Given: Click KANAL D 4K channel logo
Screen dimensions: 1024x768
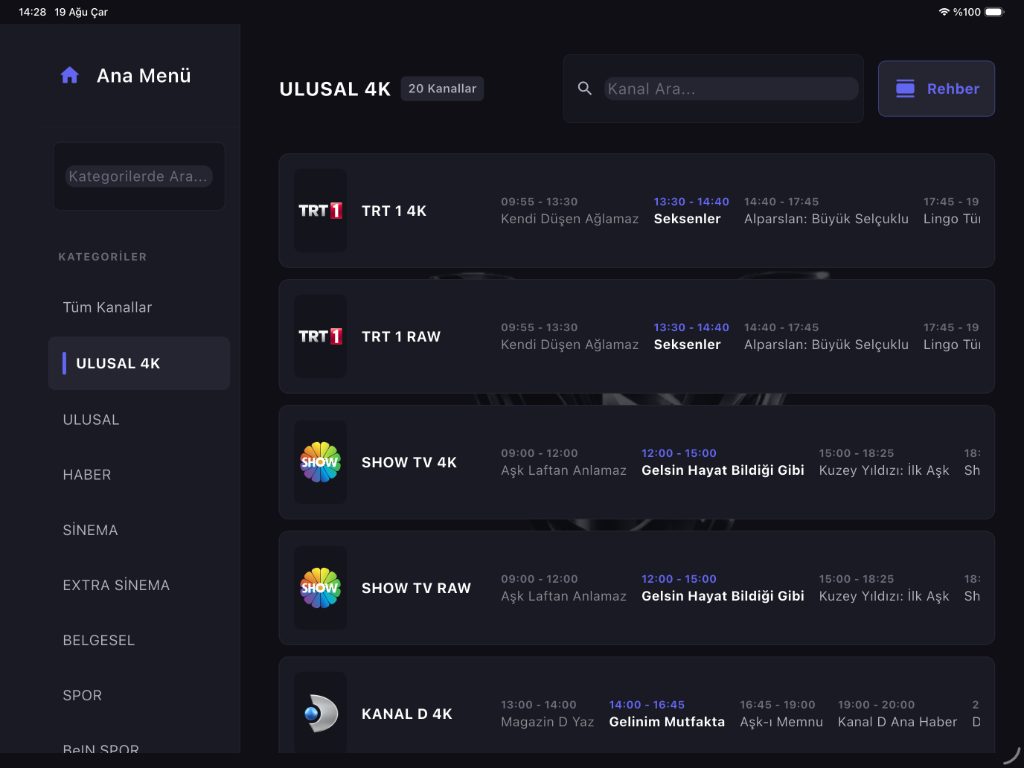Looking at the screenshot, I should [x=320, y=713].
